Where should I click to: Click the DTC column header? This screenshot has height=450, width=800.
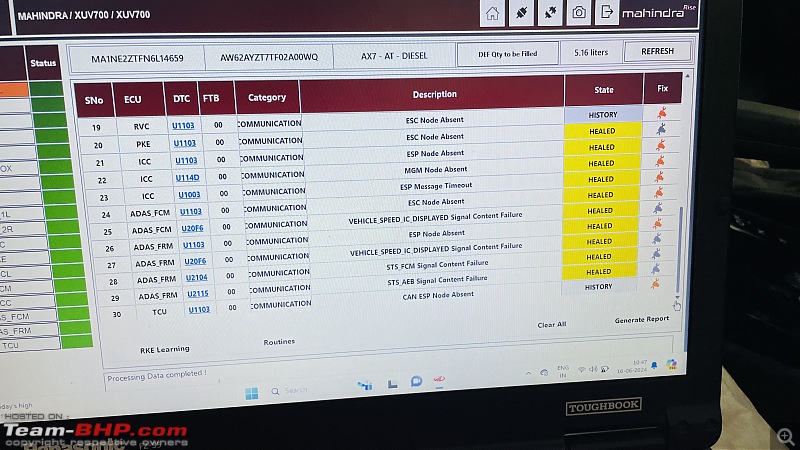click(x=182, y=98)
